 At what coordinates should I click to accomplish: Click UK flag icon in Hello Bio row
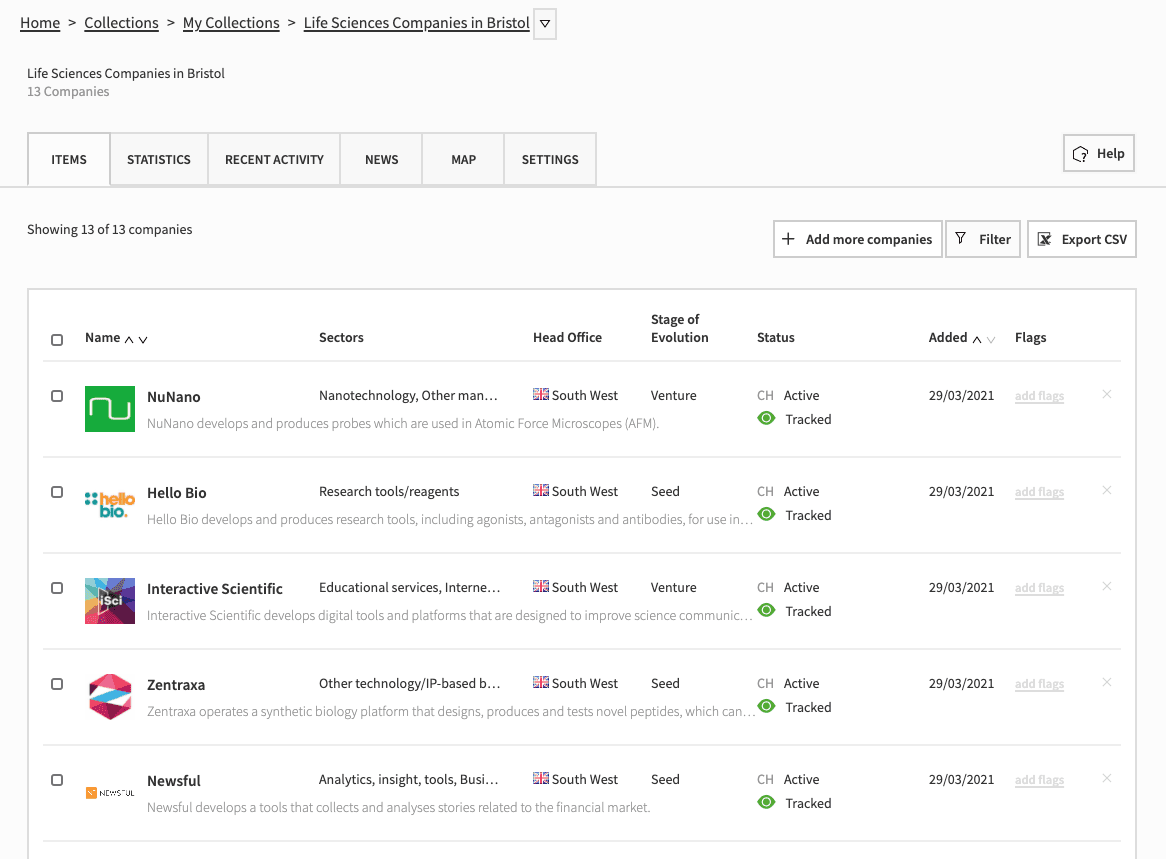tap(541, 490)
